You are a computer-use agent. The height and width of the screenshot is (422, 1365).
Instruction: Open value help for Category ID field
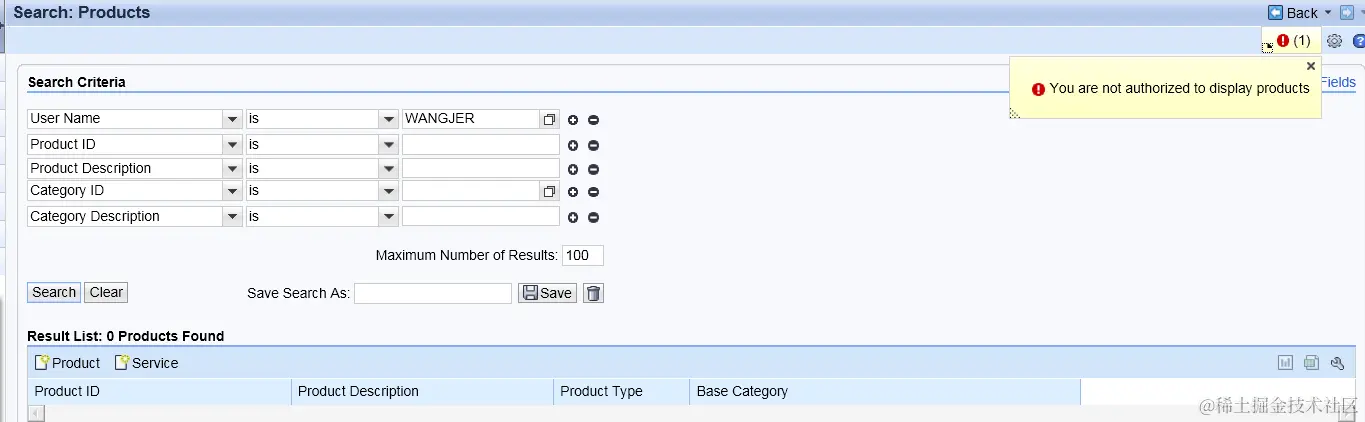549,191
